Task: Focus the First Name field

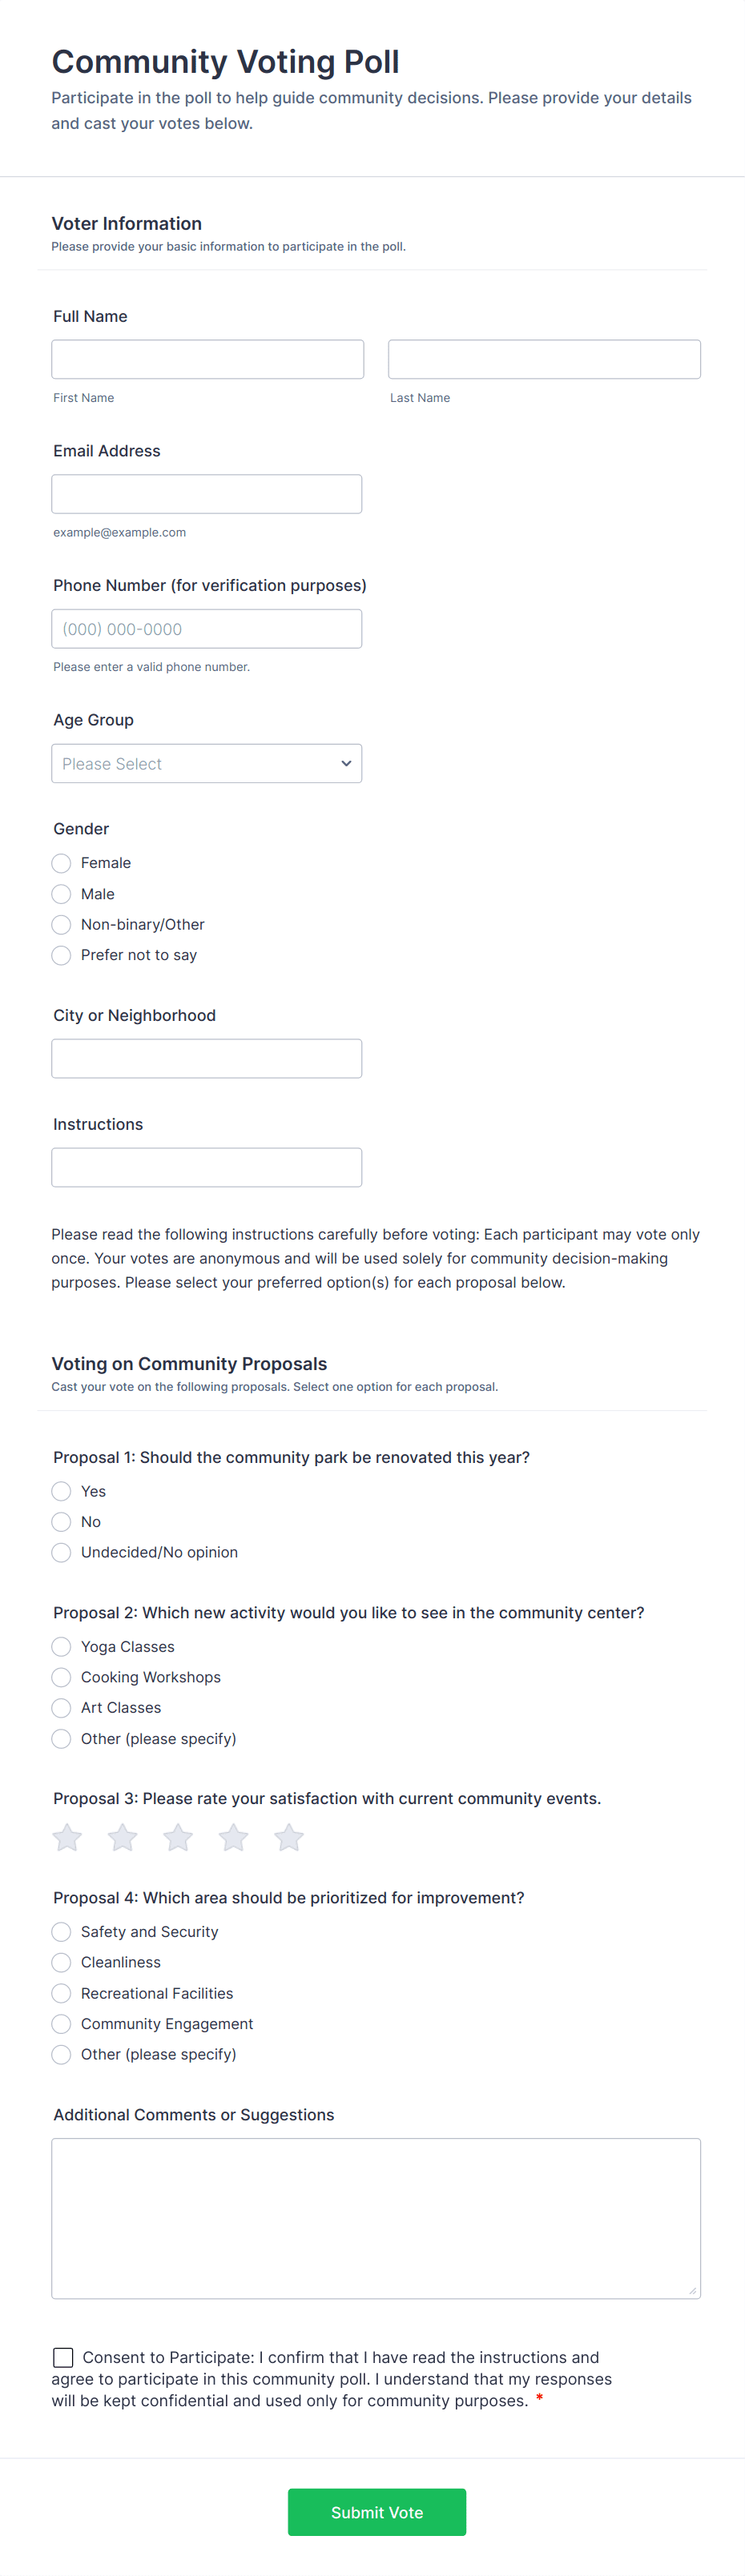Action: point(207,359)
